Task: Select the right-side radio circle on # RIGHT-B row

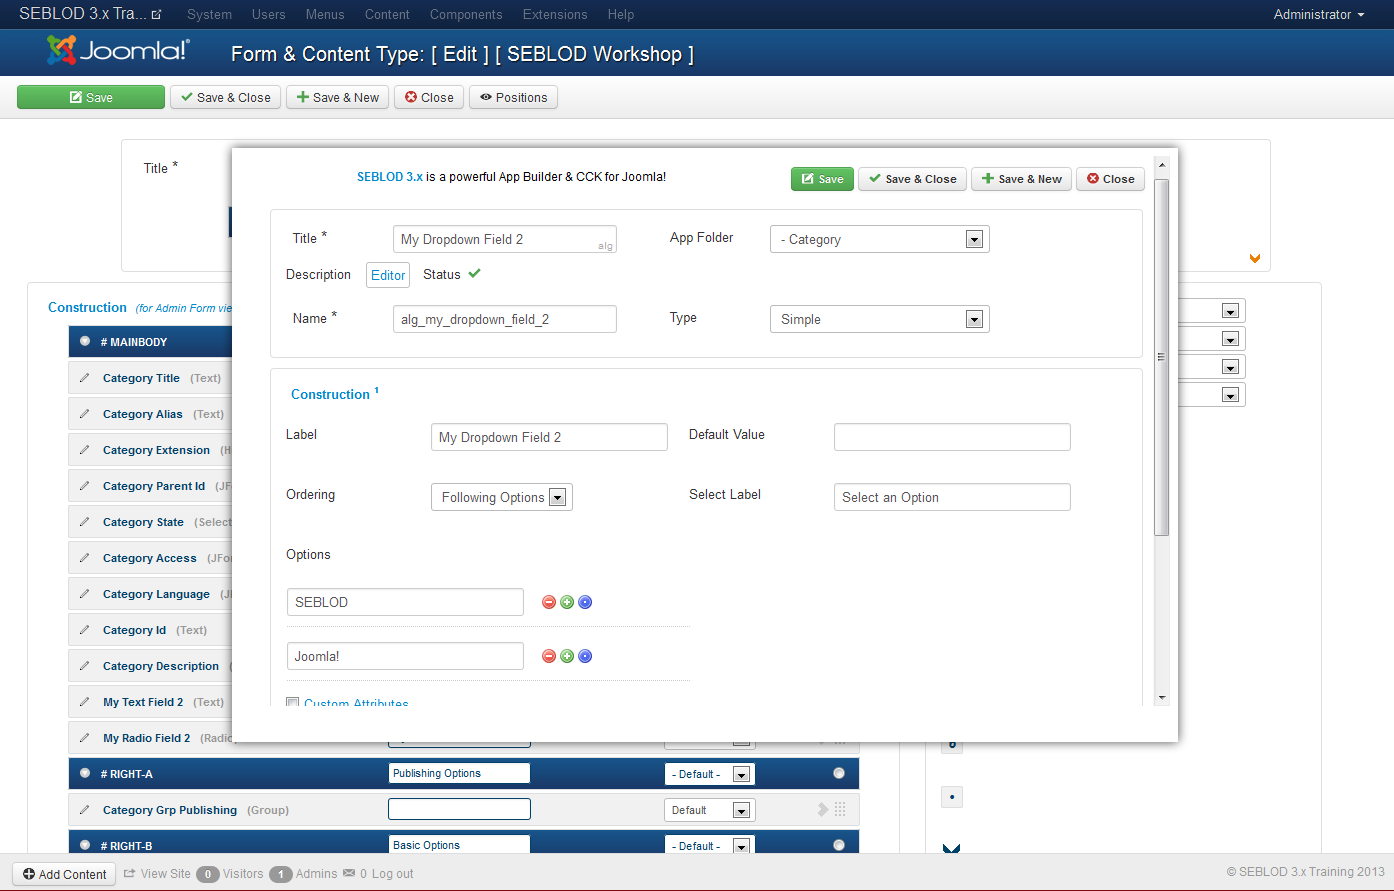Action: (839, 845)
